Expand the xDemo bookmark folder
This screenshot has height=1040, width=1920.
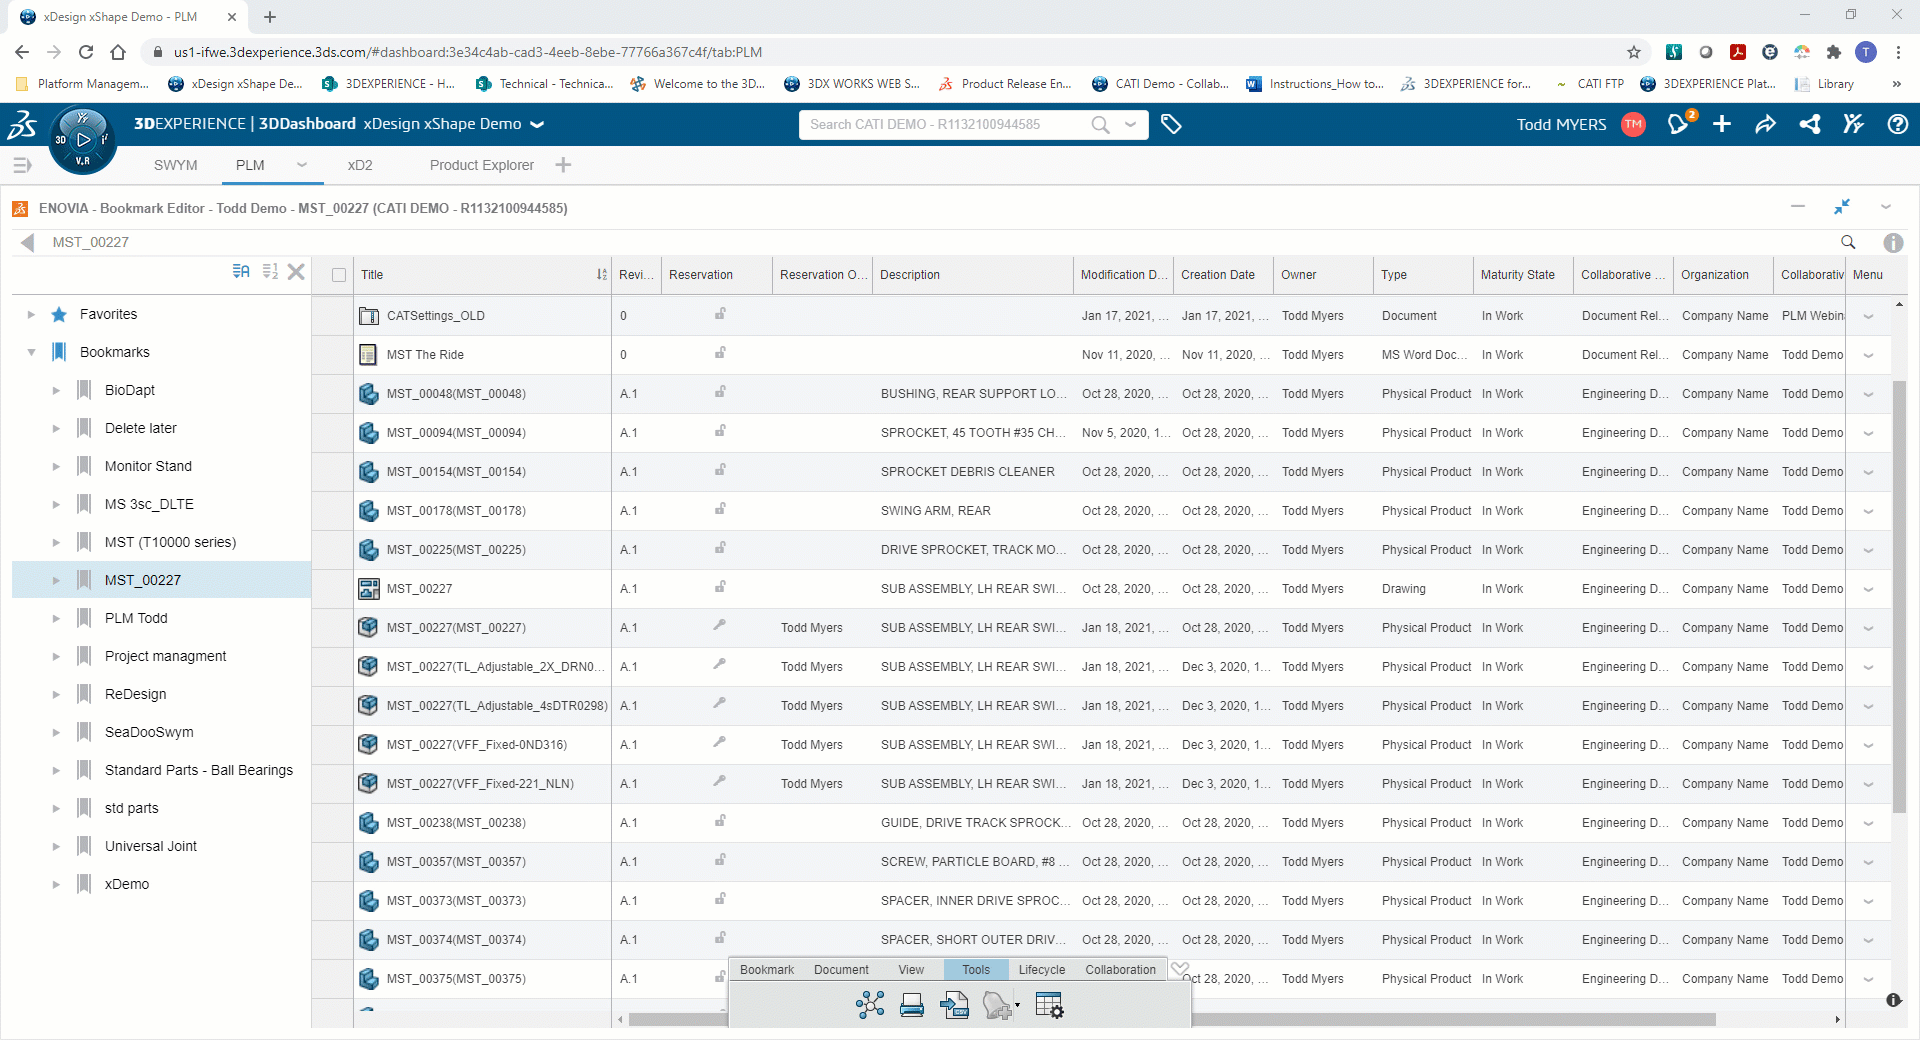(x=56, y=884)
